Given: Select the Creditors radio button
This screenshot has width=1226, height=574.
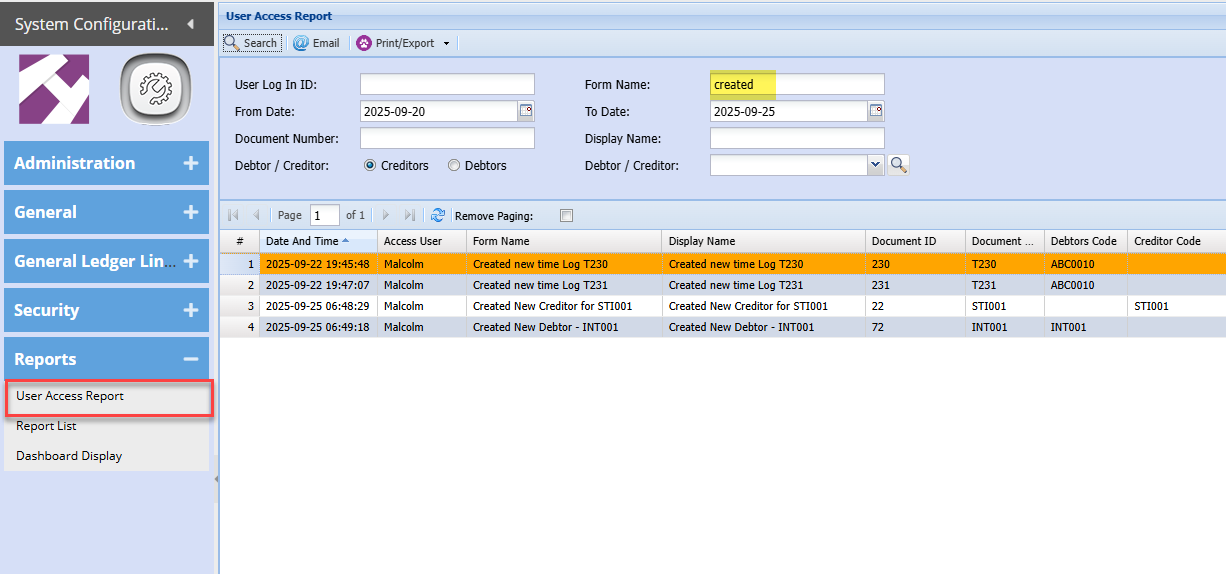Looking at the screenshot, I should [370, 166].
